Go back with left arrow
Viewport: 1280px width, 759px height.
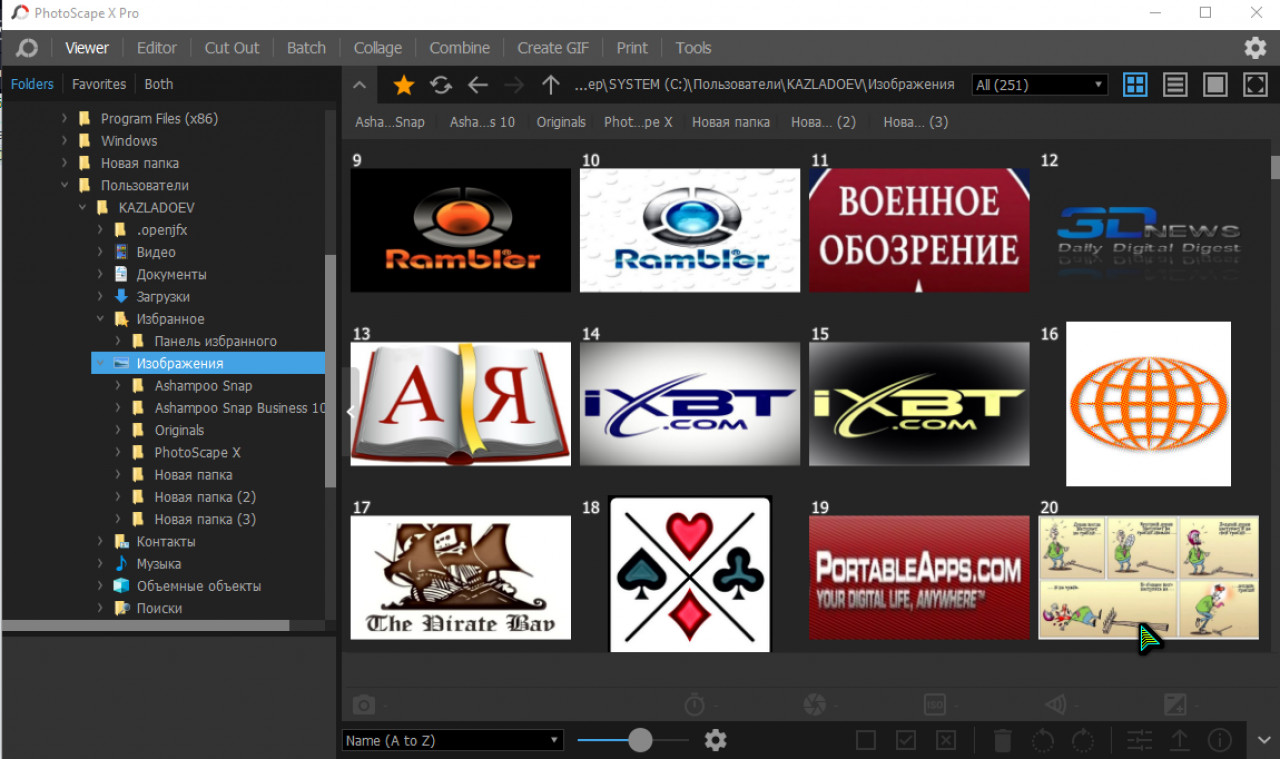(x=478, y=85)
